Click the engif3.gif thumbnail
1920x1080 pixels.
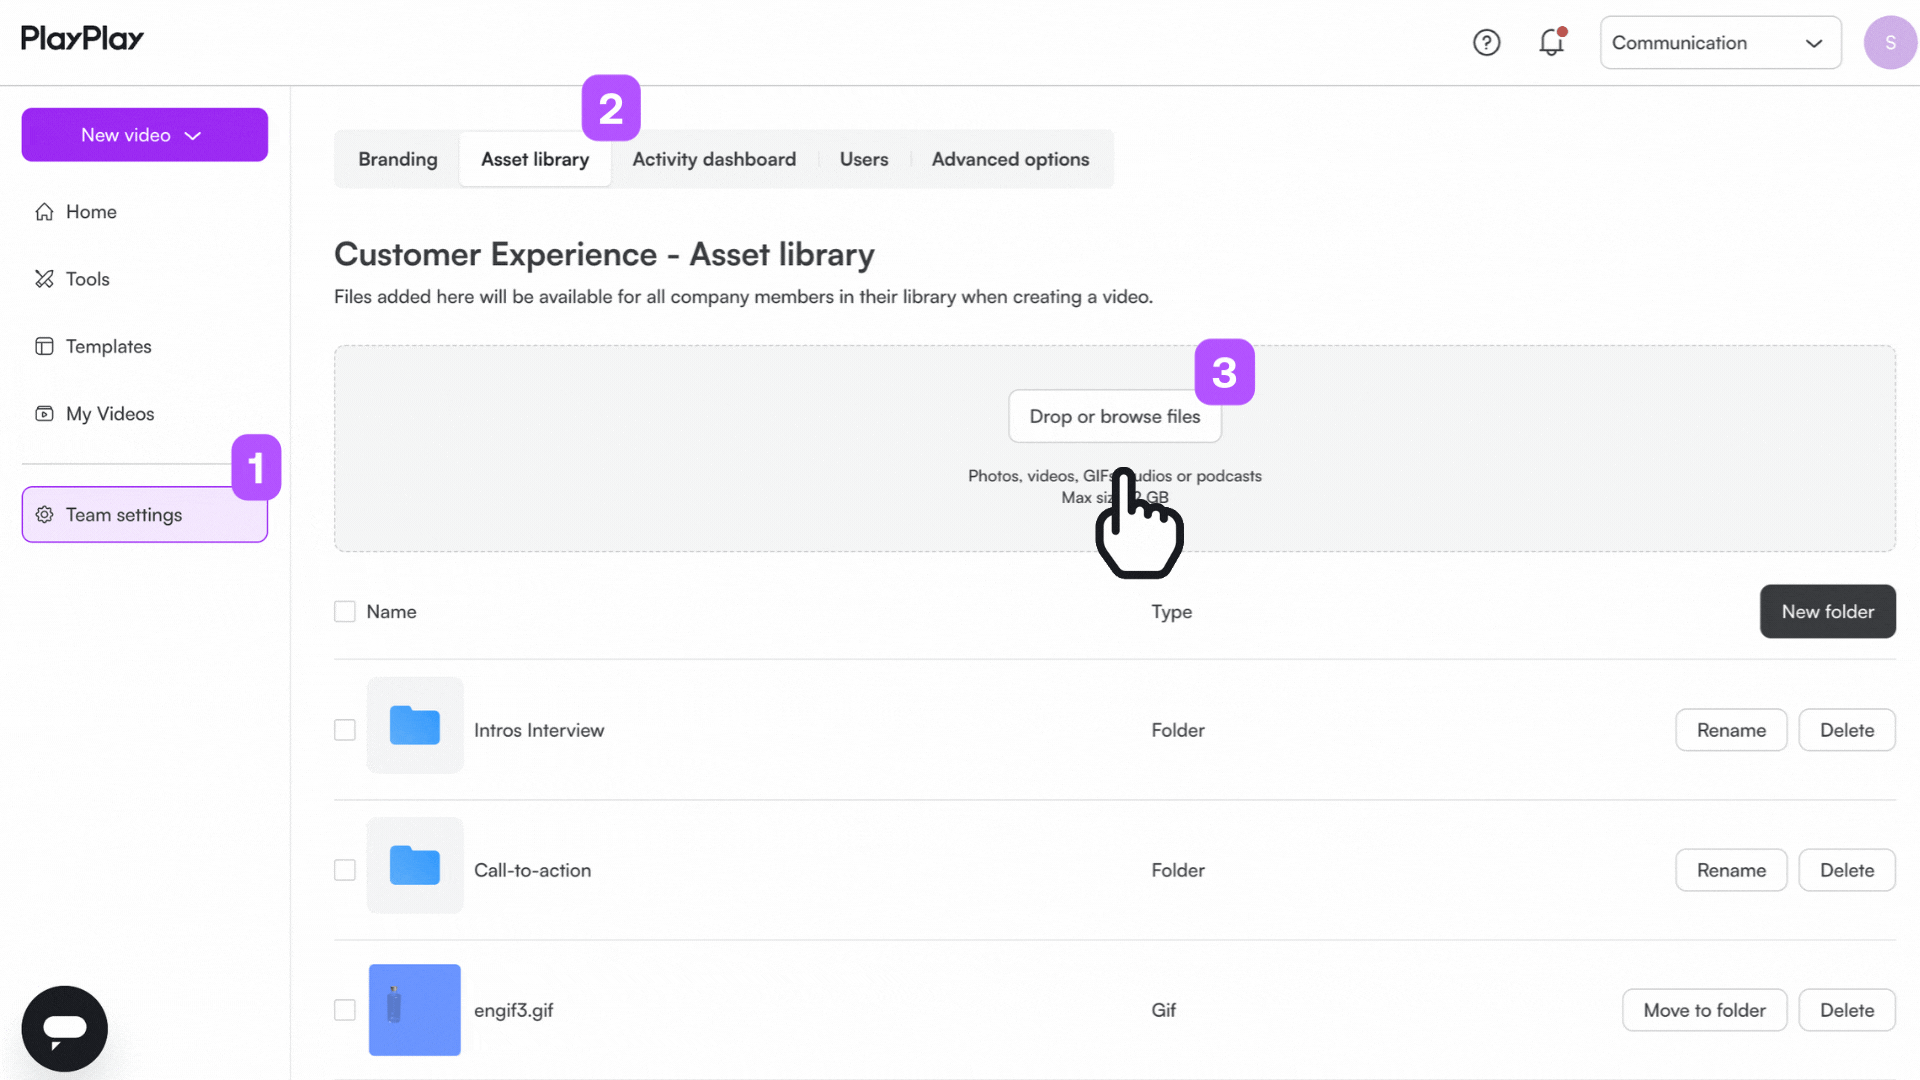coord(414,1010)
